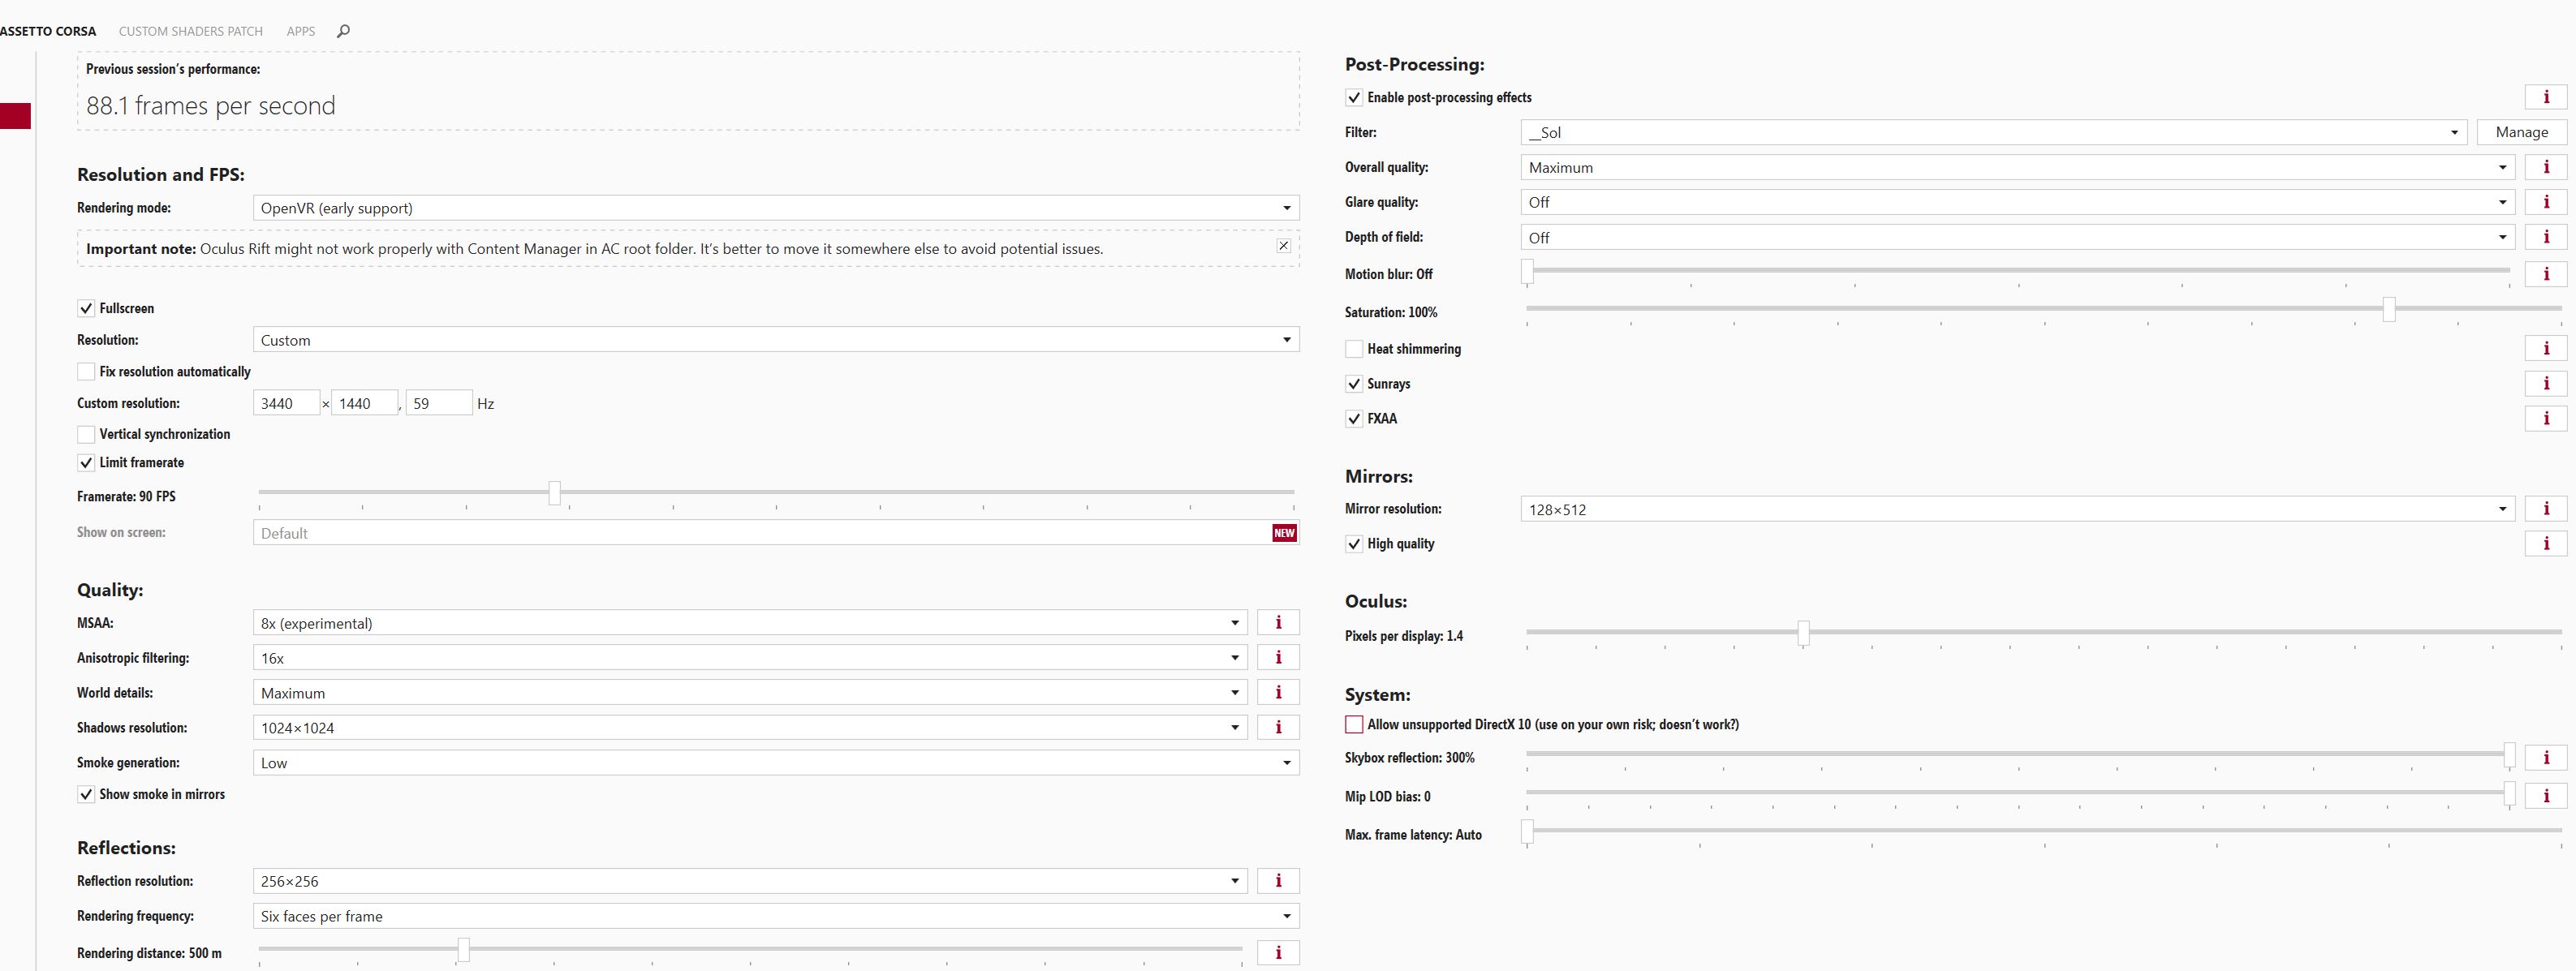Disable the Sunrays checkbox
Screen dimensions: 2576x971
pyautogui.click(x=1354, y=384)
